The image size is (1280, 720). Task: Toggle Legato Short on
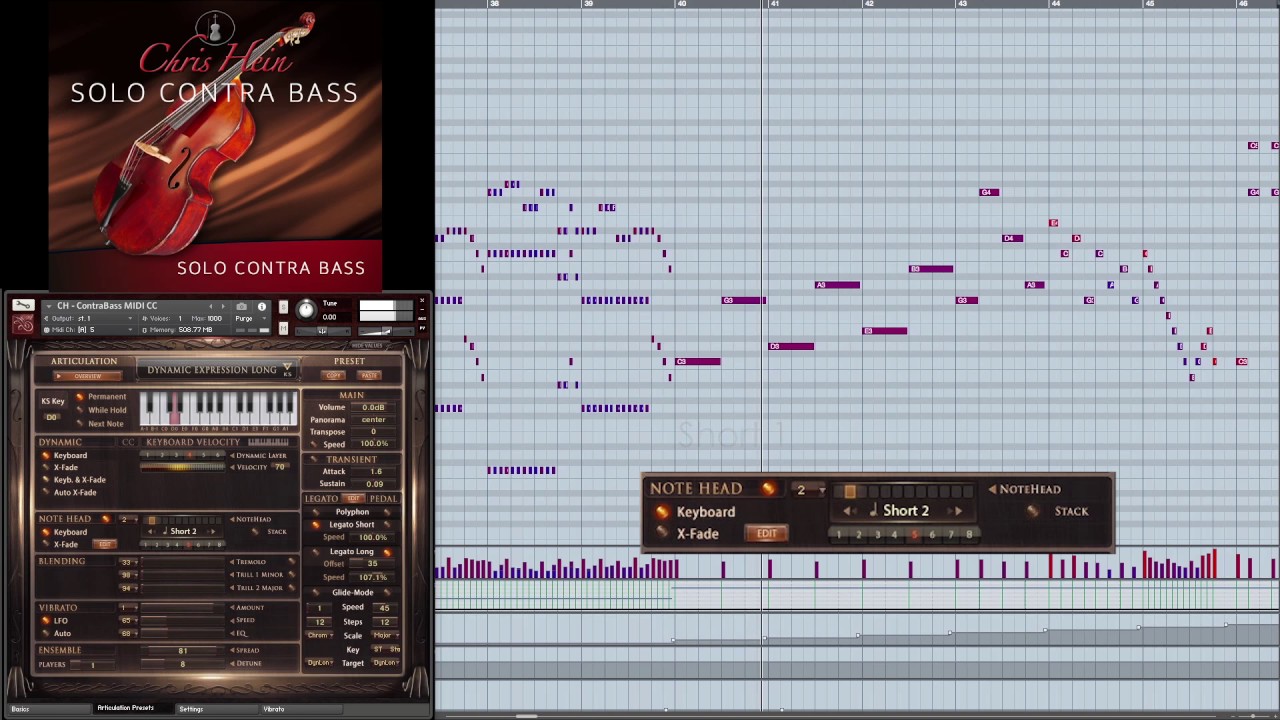(316, 525)
